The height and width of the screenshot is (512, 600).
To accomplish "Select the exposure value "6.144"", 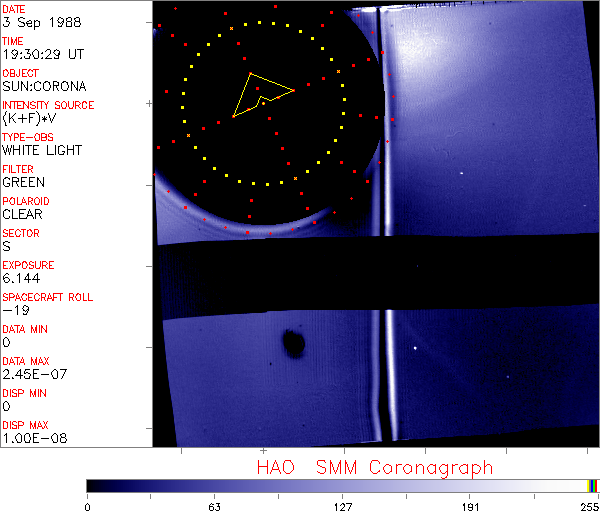I will (21, 279).
